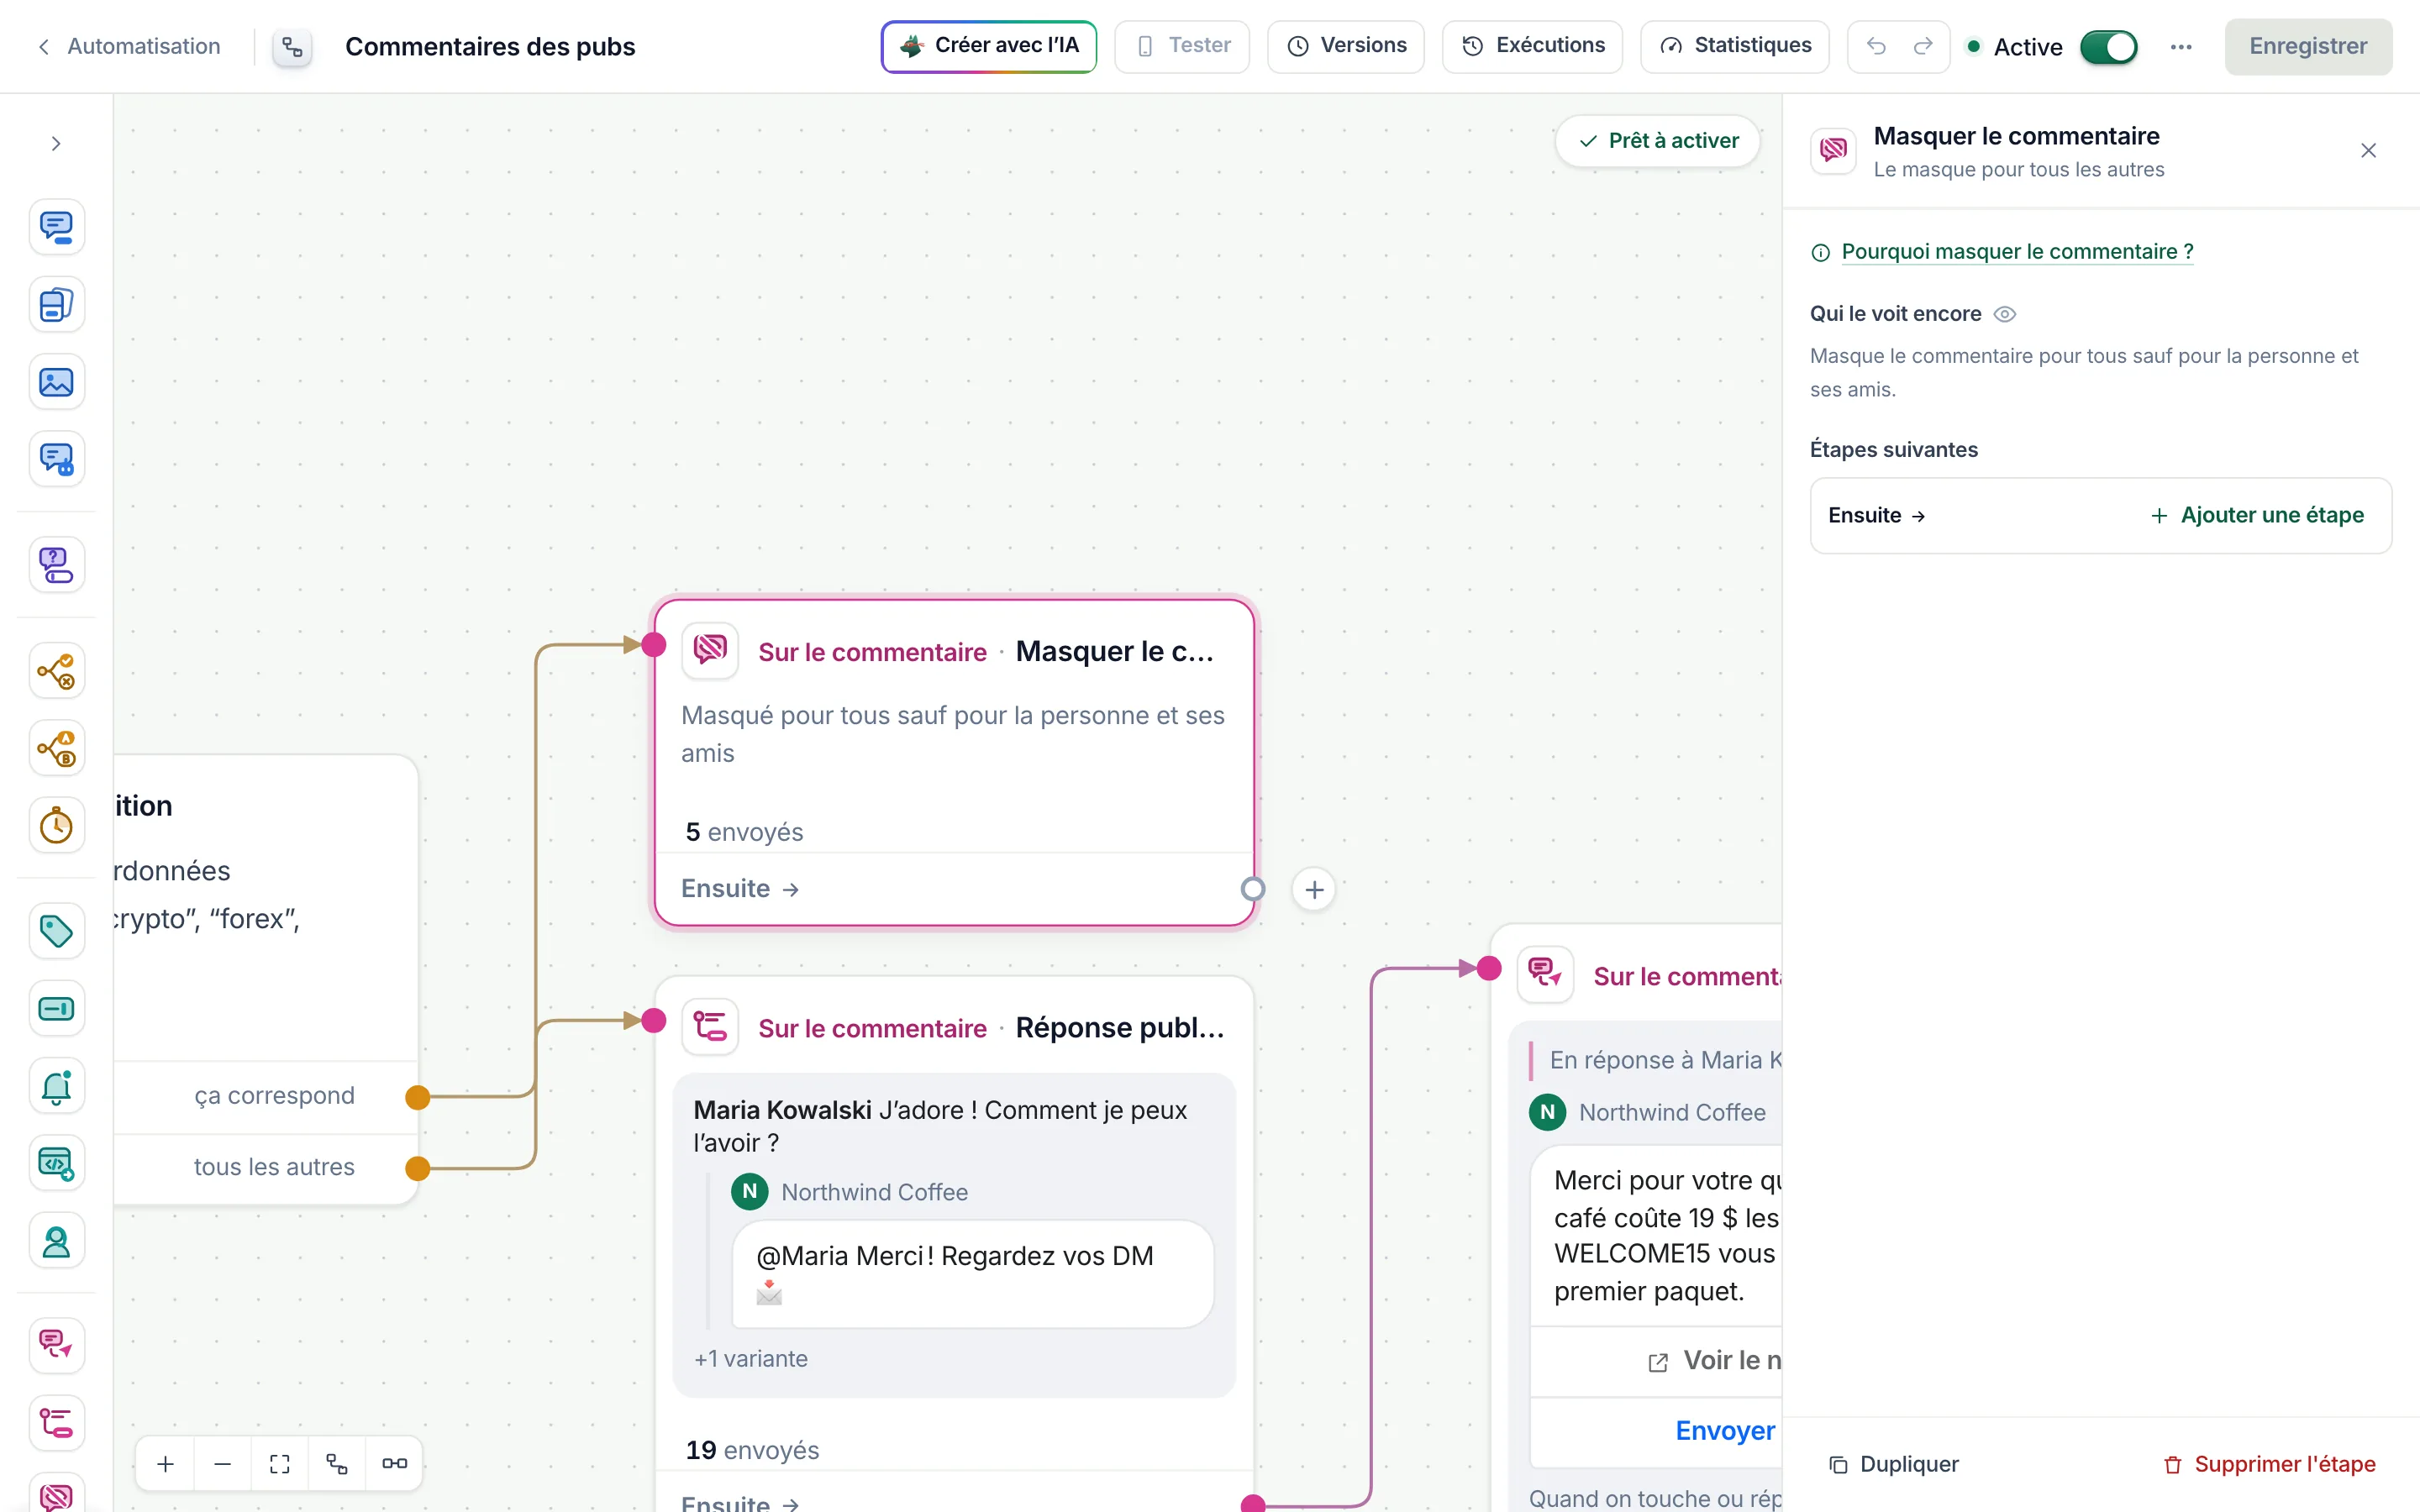Add a delay timer block
This screenshot has height=1512, width=2420.
point(56,826)
